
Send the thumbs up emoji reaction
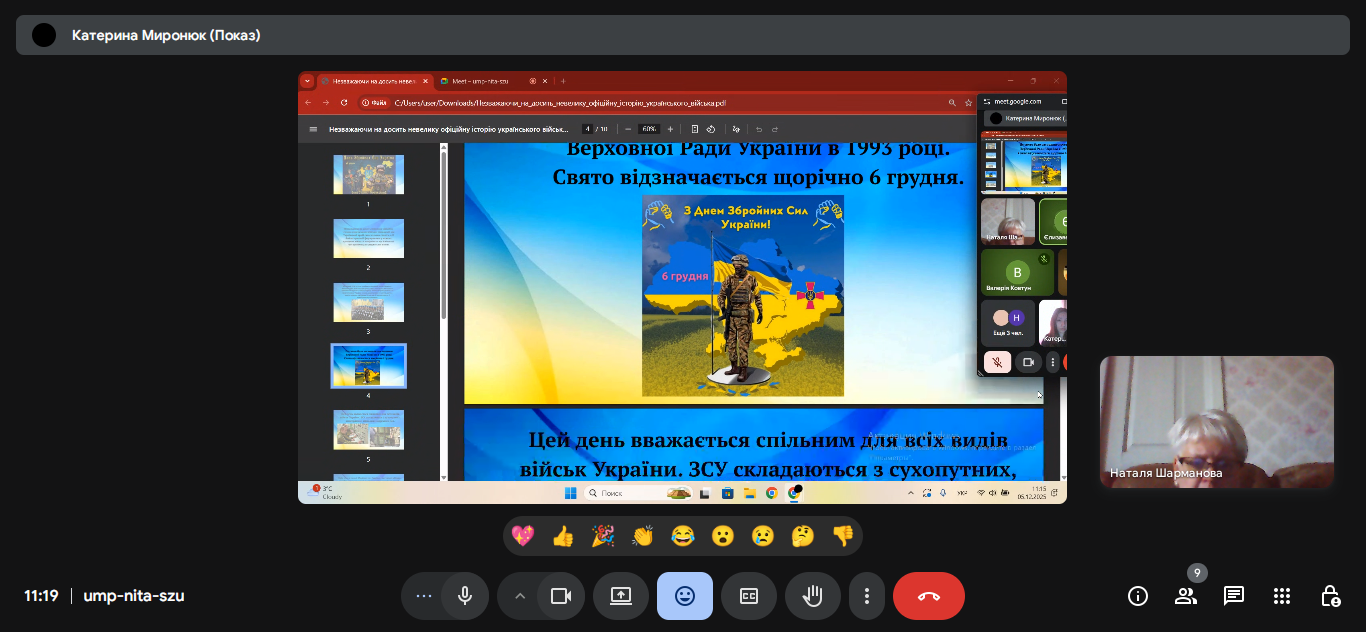click(x=563, y=536)
